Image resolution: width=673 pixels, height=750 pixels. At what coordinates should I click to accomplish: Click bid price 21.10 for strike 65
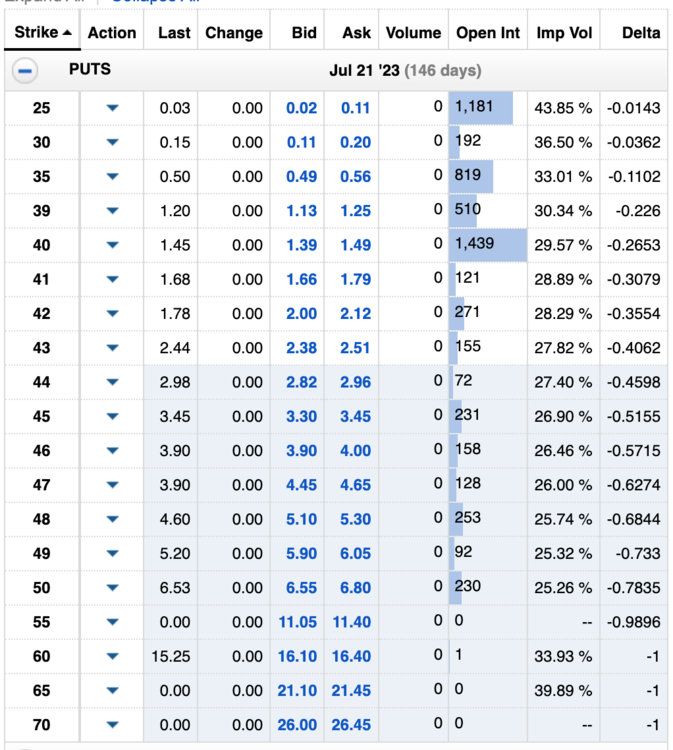click(x=298, y=691)
